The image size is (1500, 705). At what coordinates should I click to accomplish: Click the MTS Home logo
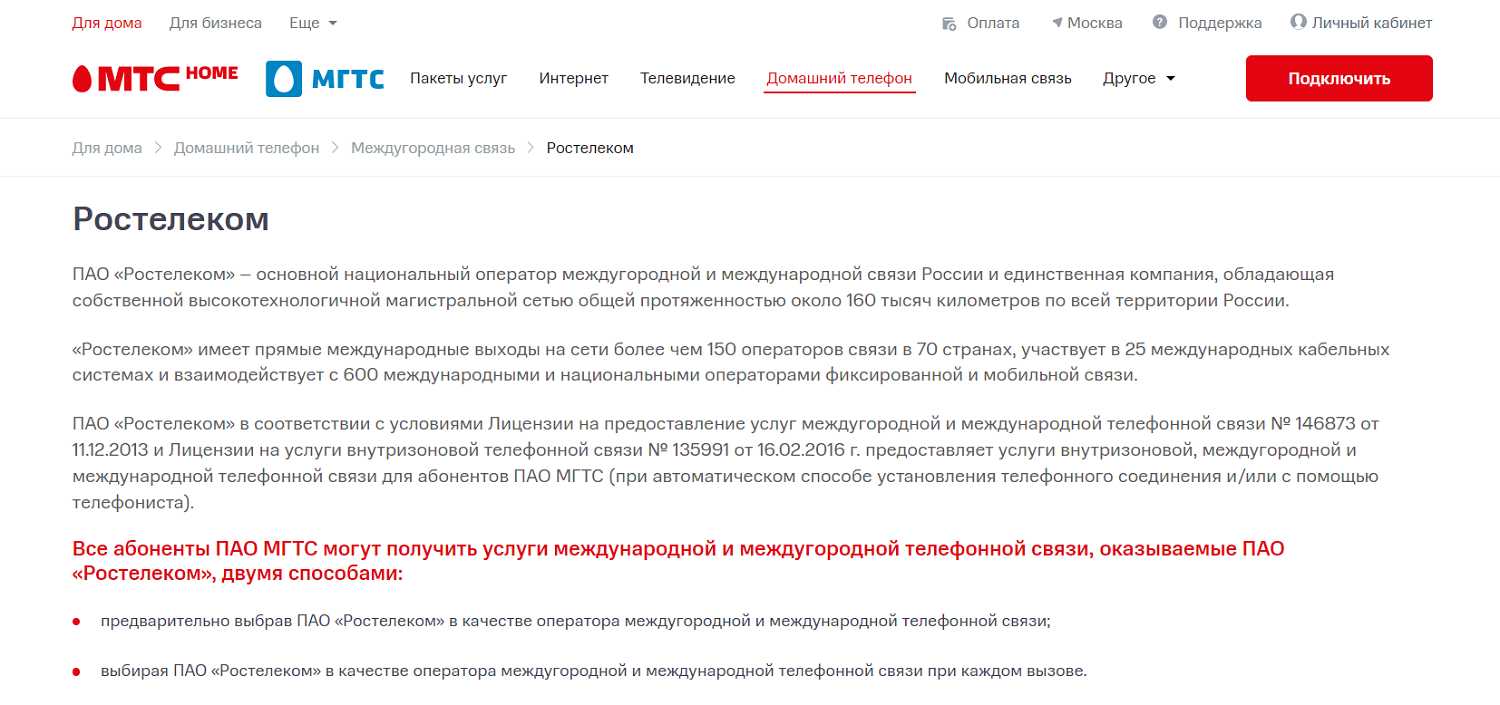pyautogui.click(x=155, y=78)
